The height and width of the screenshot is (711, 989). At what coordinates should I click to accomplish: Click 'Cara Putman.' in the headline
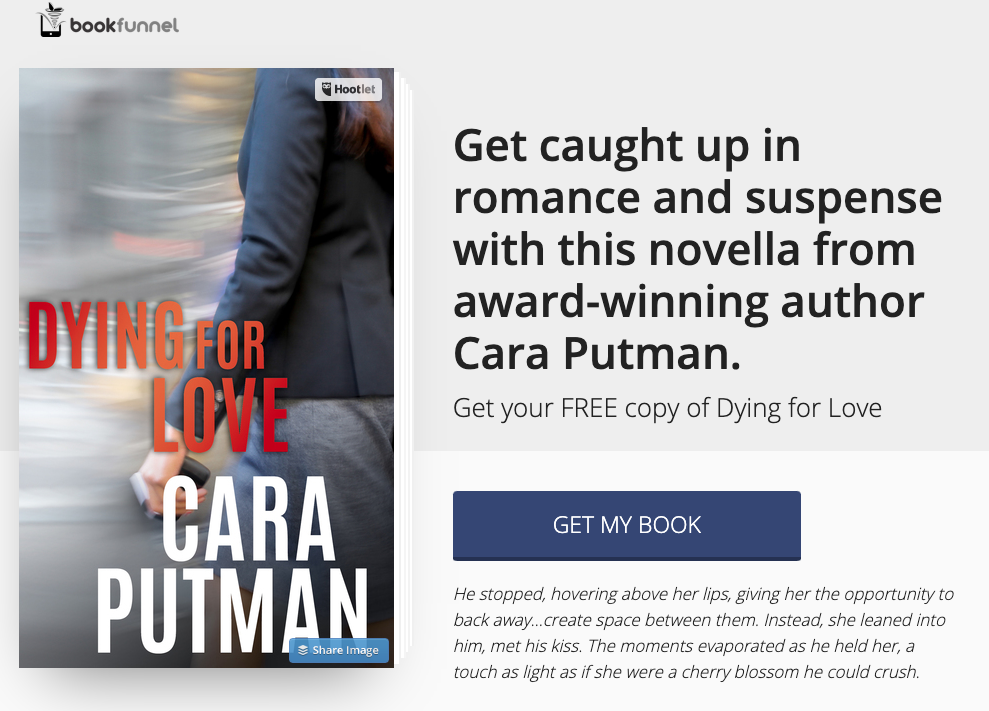(x=597, y=353)
